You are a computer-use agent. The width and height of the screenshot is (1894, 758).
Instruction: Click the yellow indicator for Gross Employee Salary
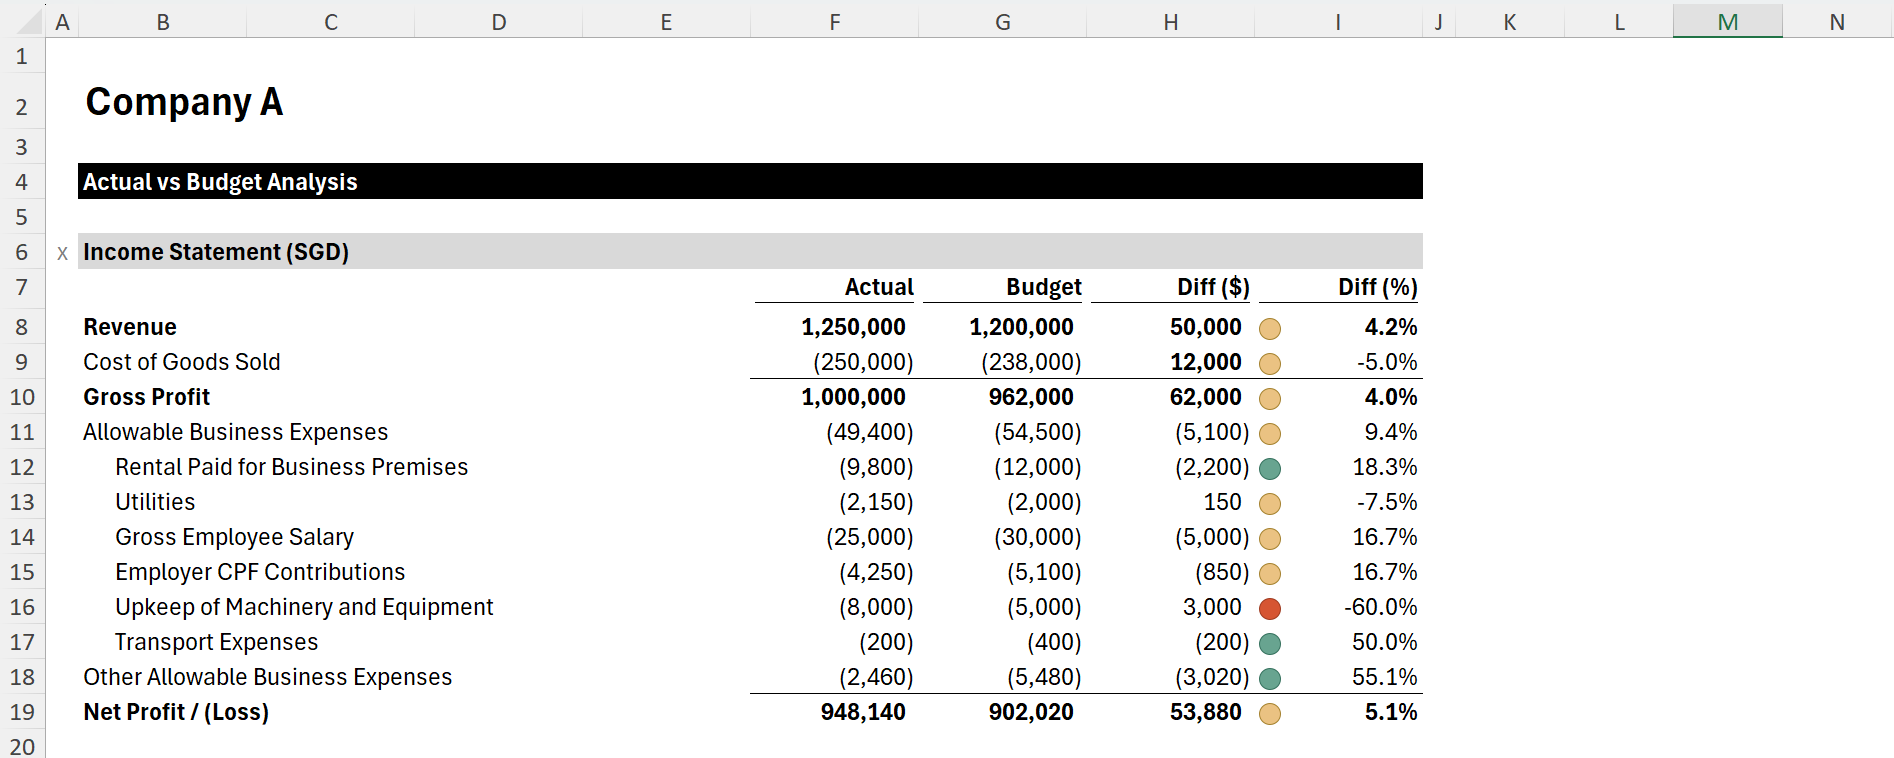coord(1270,539)
